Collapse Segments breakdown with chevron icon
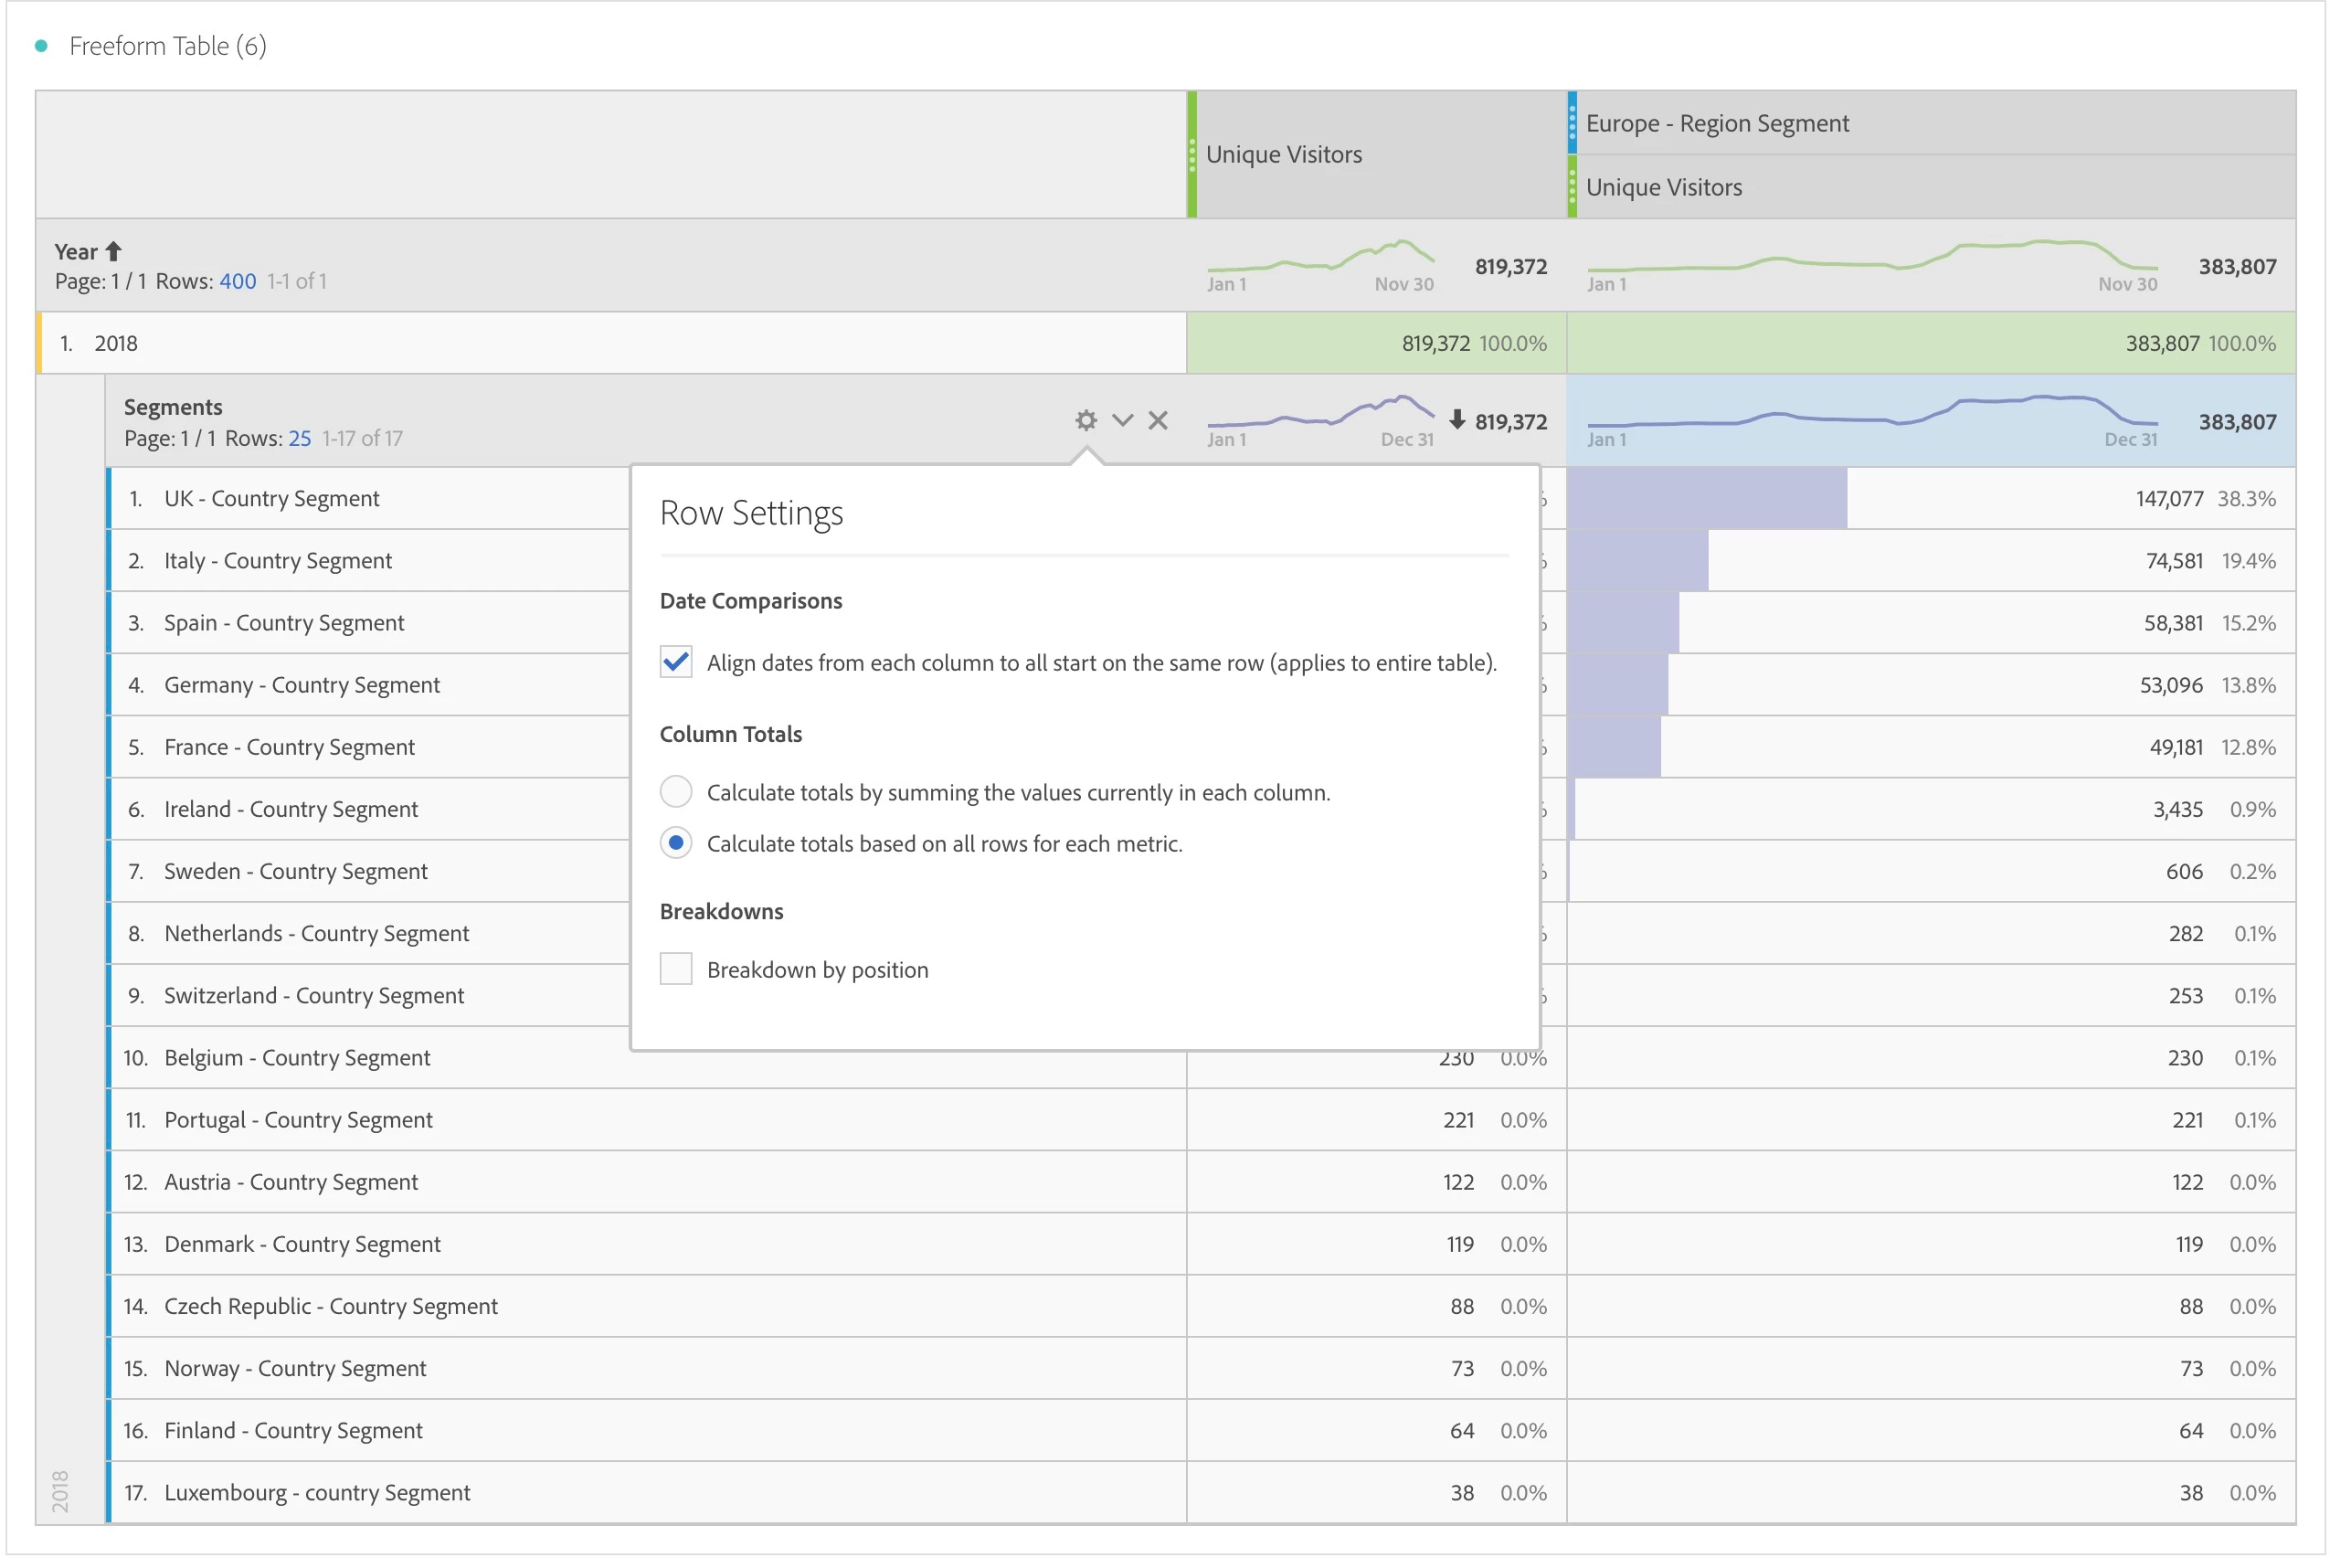 1122,420
